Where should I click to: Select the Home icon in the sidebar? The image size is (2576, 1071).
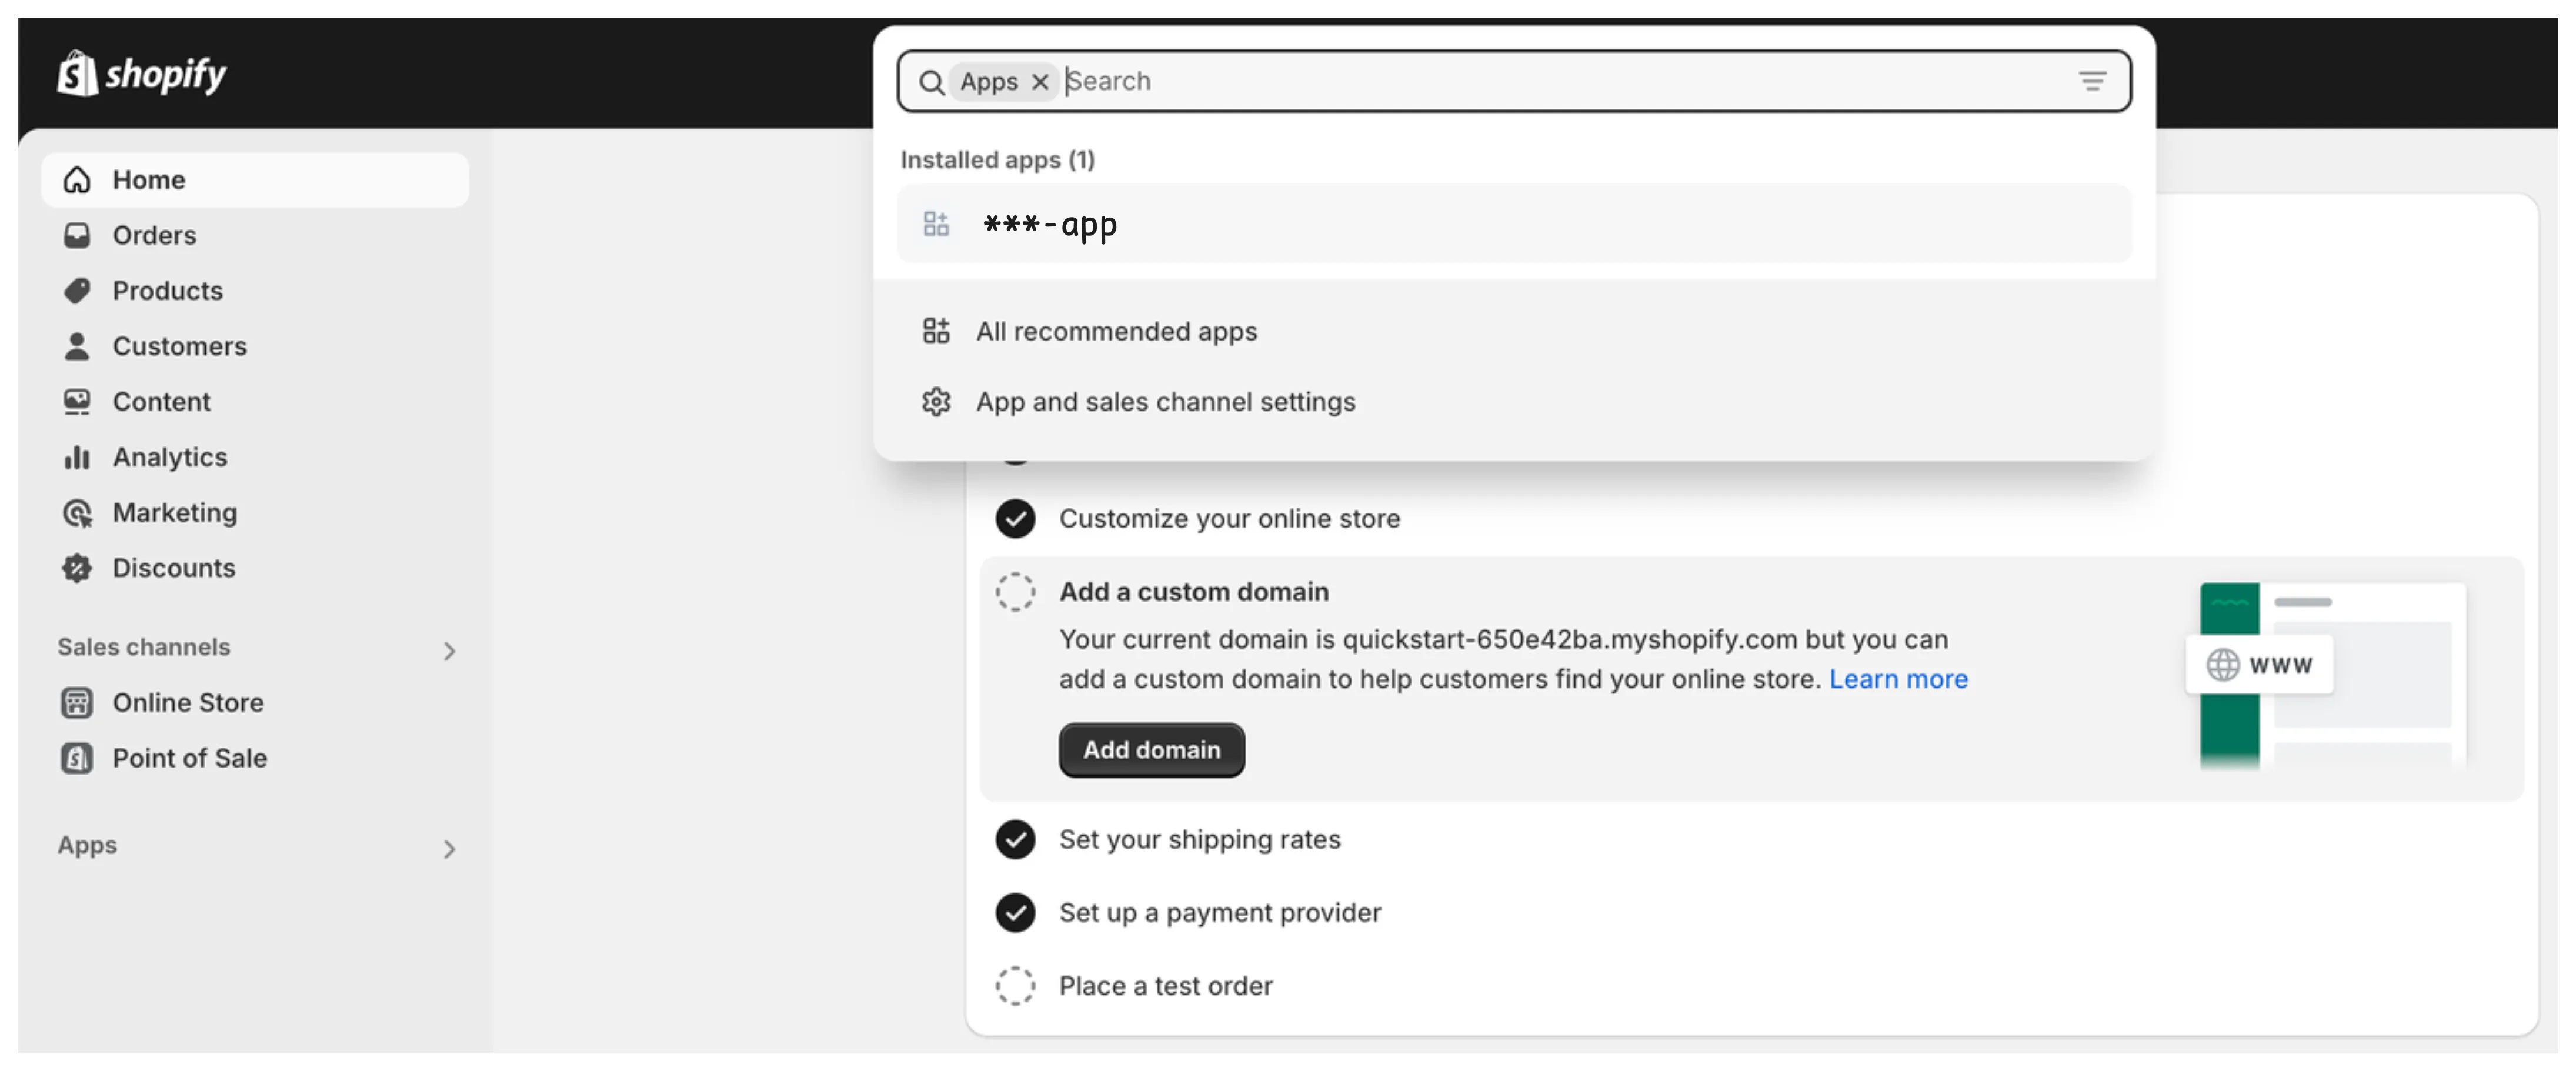[77, 179]
